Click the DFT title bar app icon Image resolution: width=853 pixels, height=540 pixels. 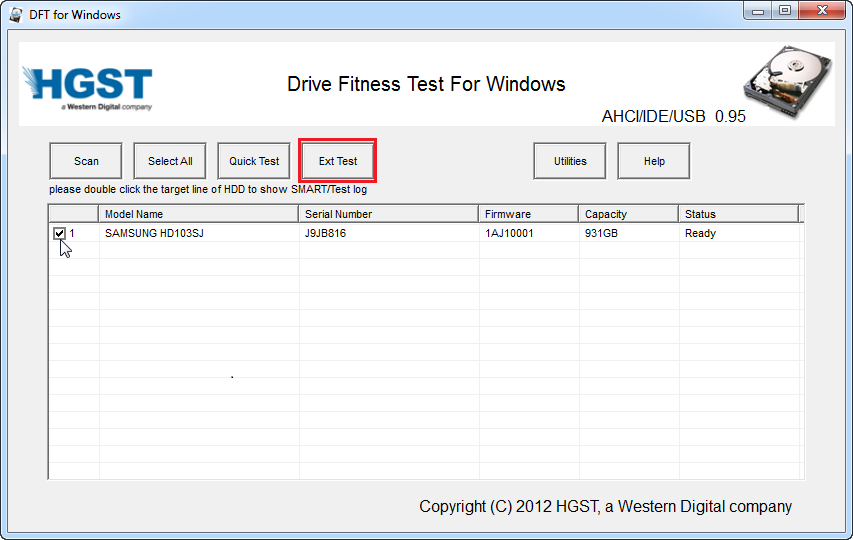pyautogui.click(x=16, y=14)
